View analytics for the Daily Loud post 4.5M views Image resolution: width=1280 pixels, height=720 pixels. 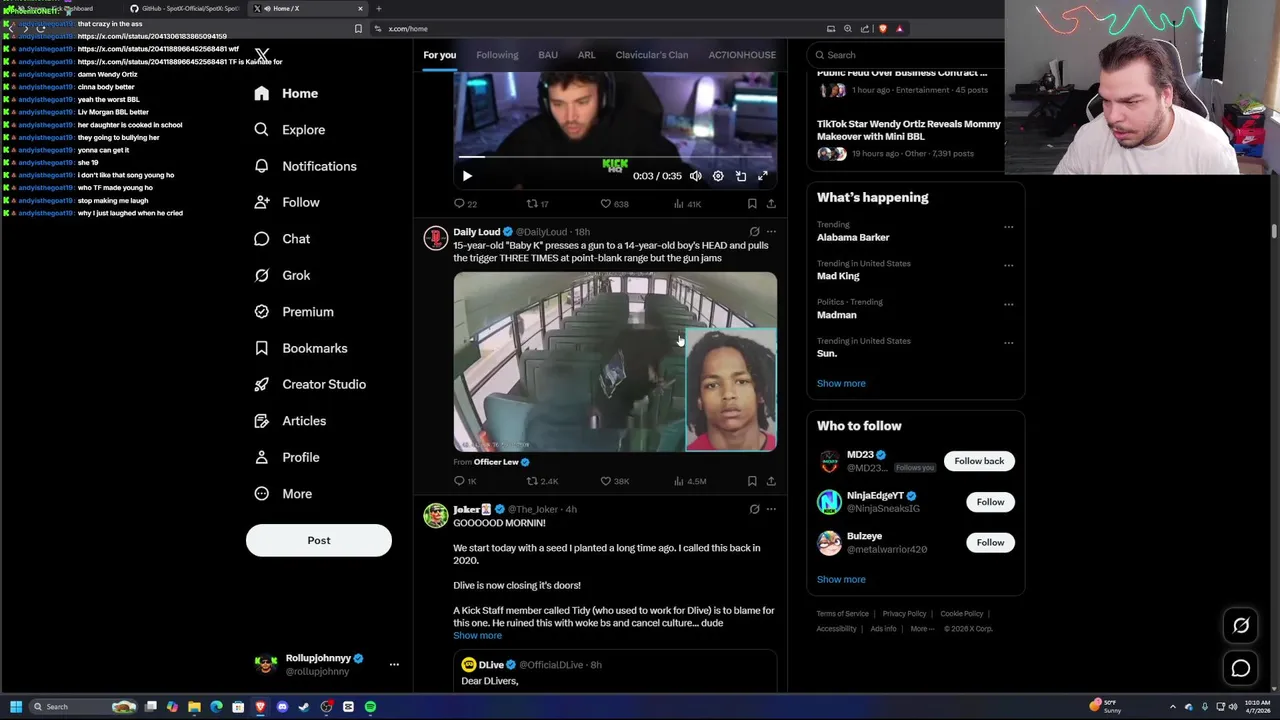tap(690, 481)
